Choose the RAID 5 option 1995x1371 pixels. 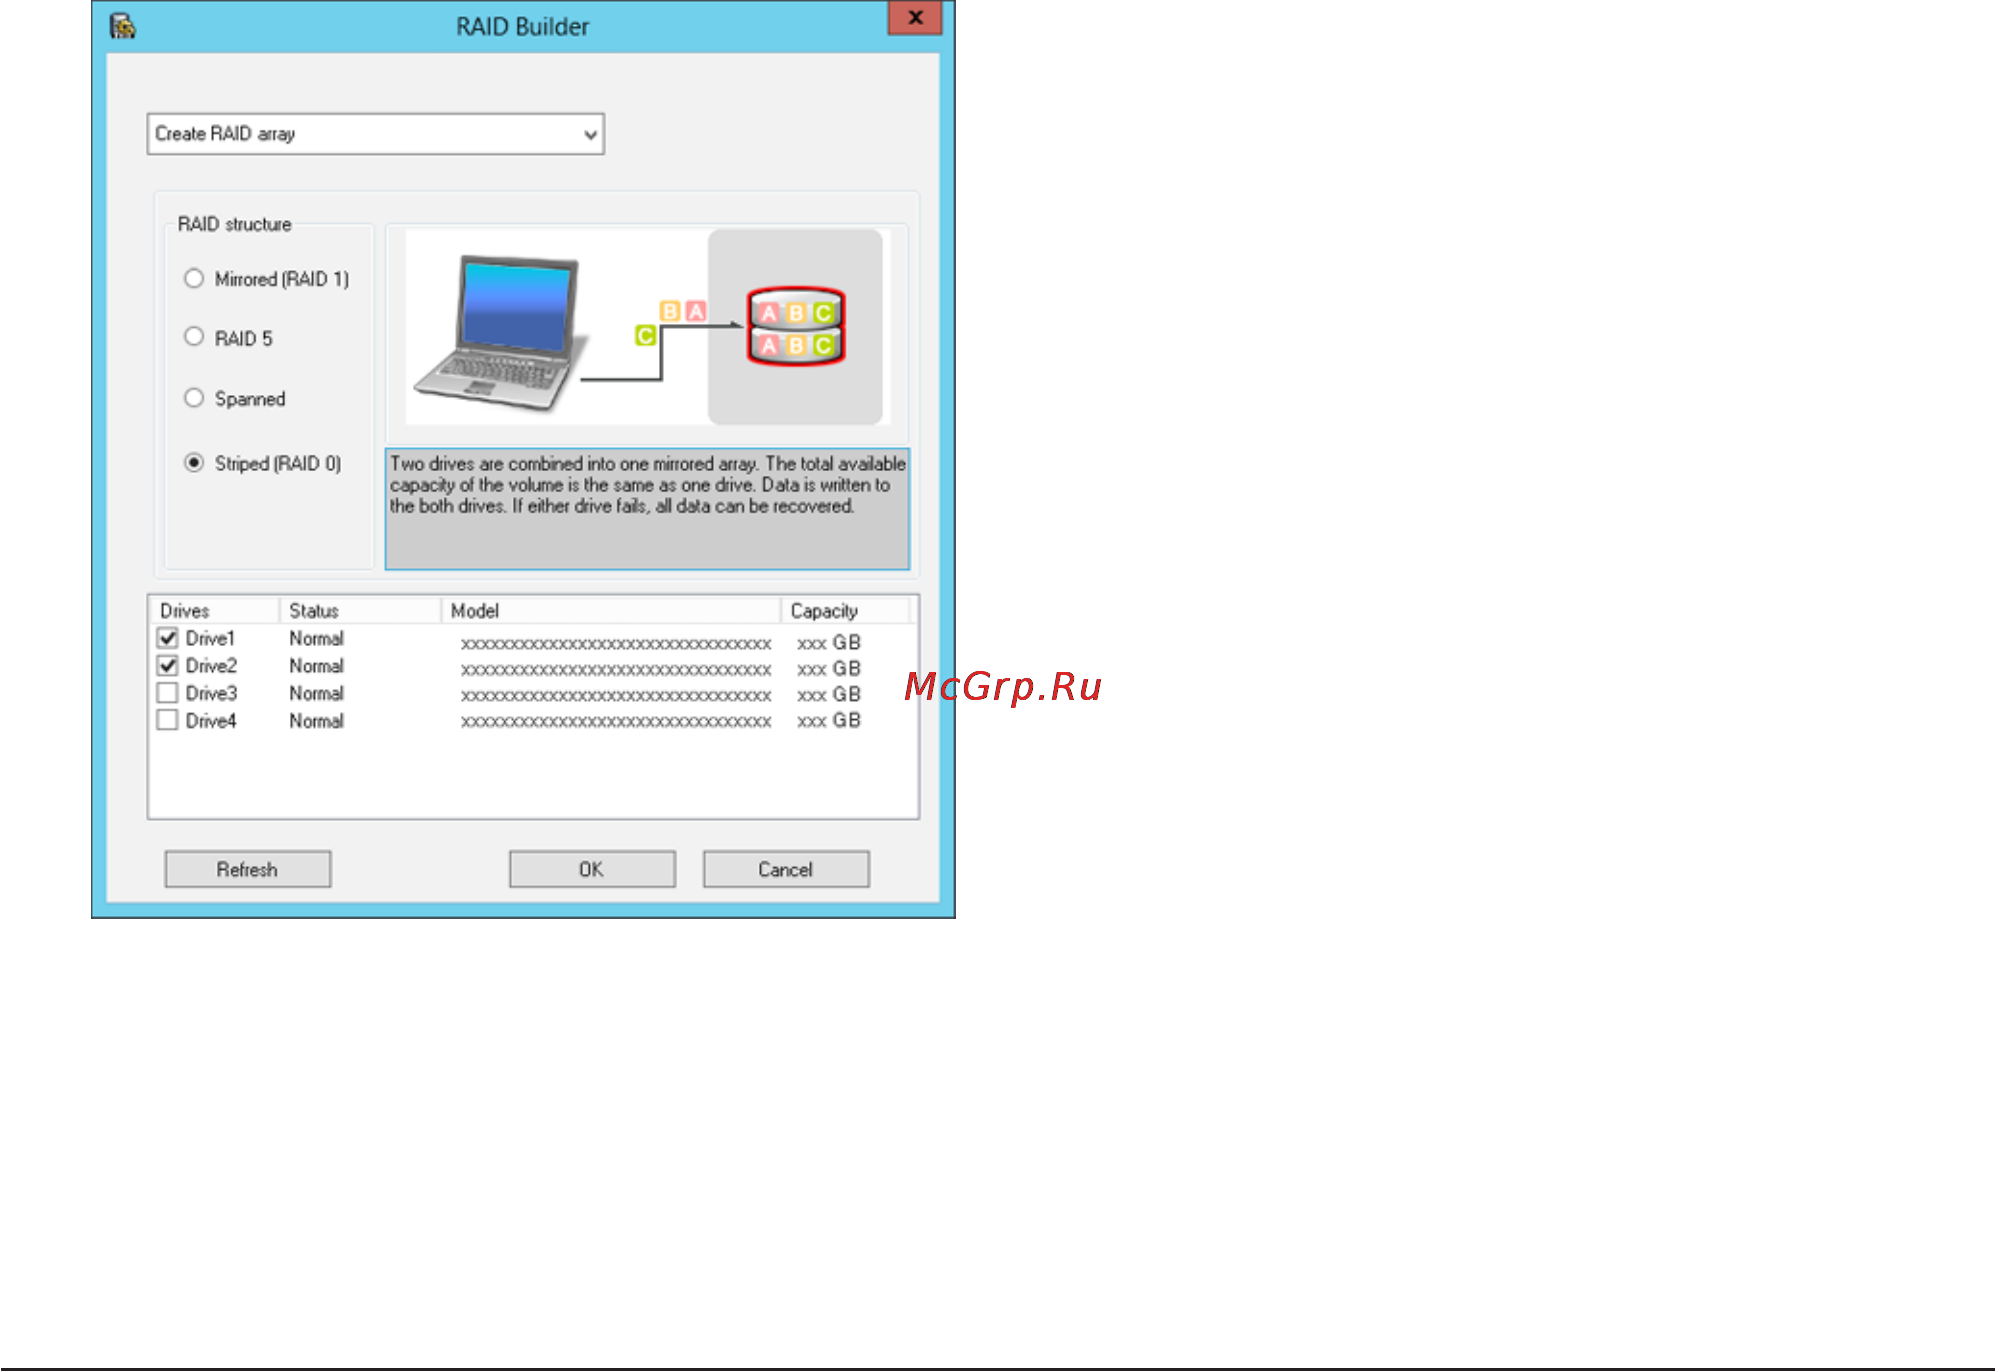[194, 337]
